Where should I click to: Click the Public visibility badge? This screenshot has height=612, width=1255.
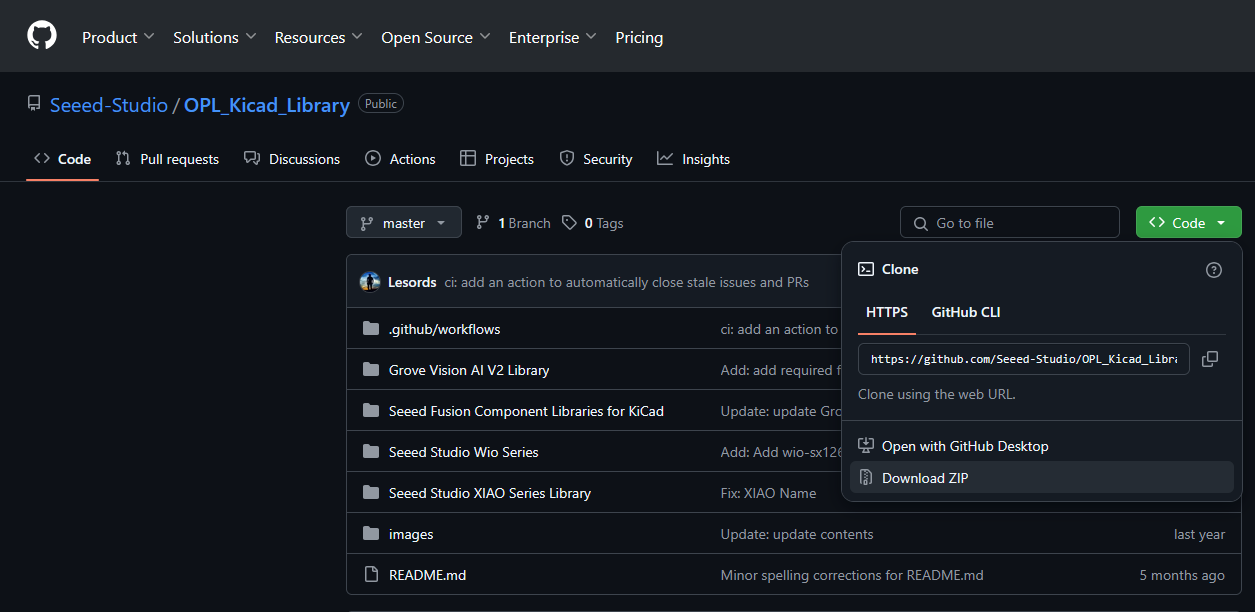pos(381,104)
